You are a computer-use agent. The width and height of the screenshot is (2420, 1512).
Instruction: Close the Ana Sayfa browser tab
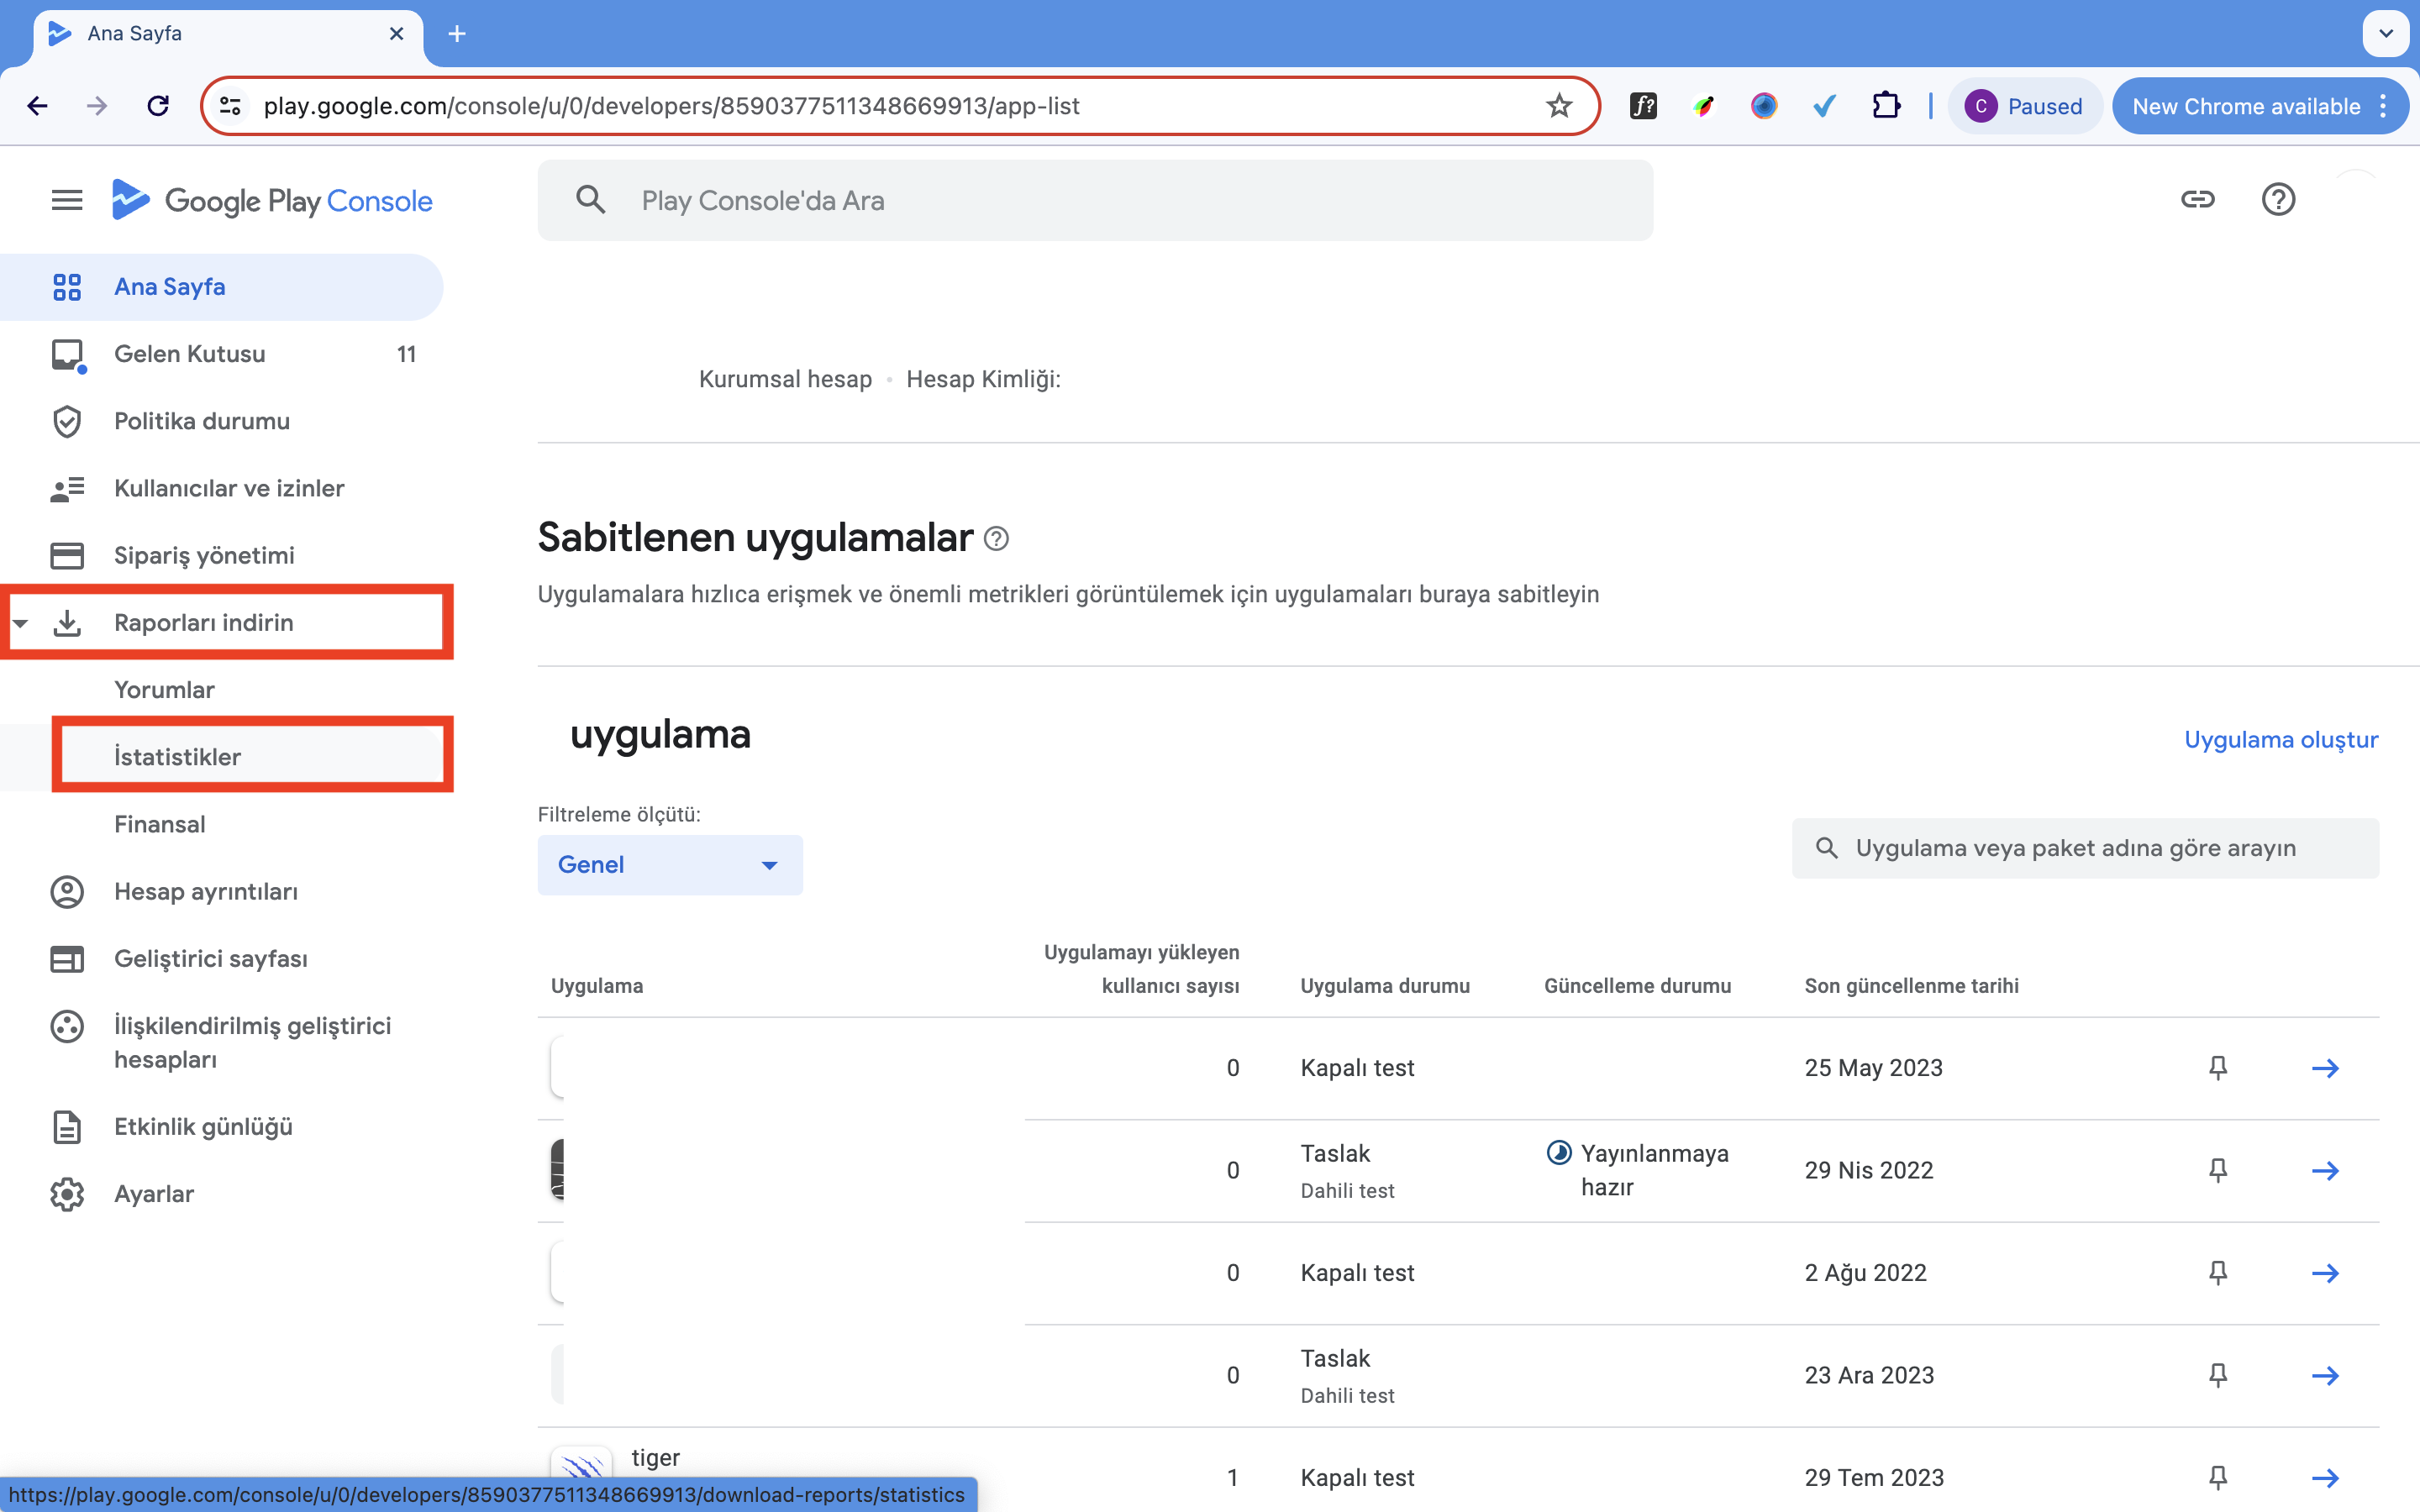click(396, 33)
